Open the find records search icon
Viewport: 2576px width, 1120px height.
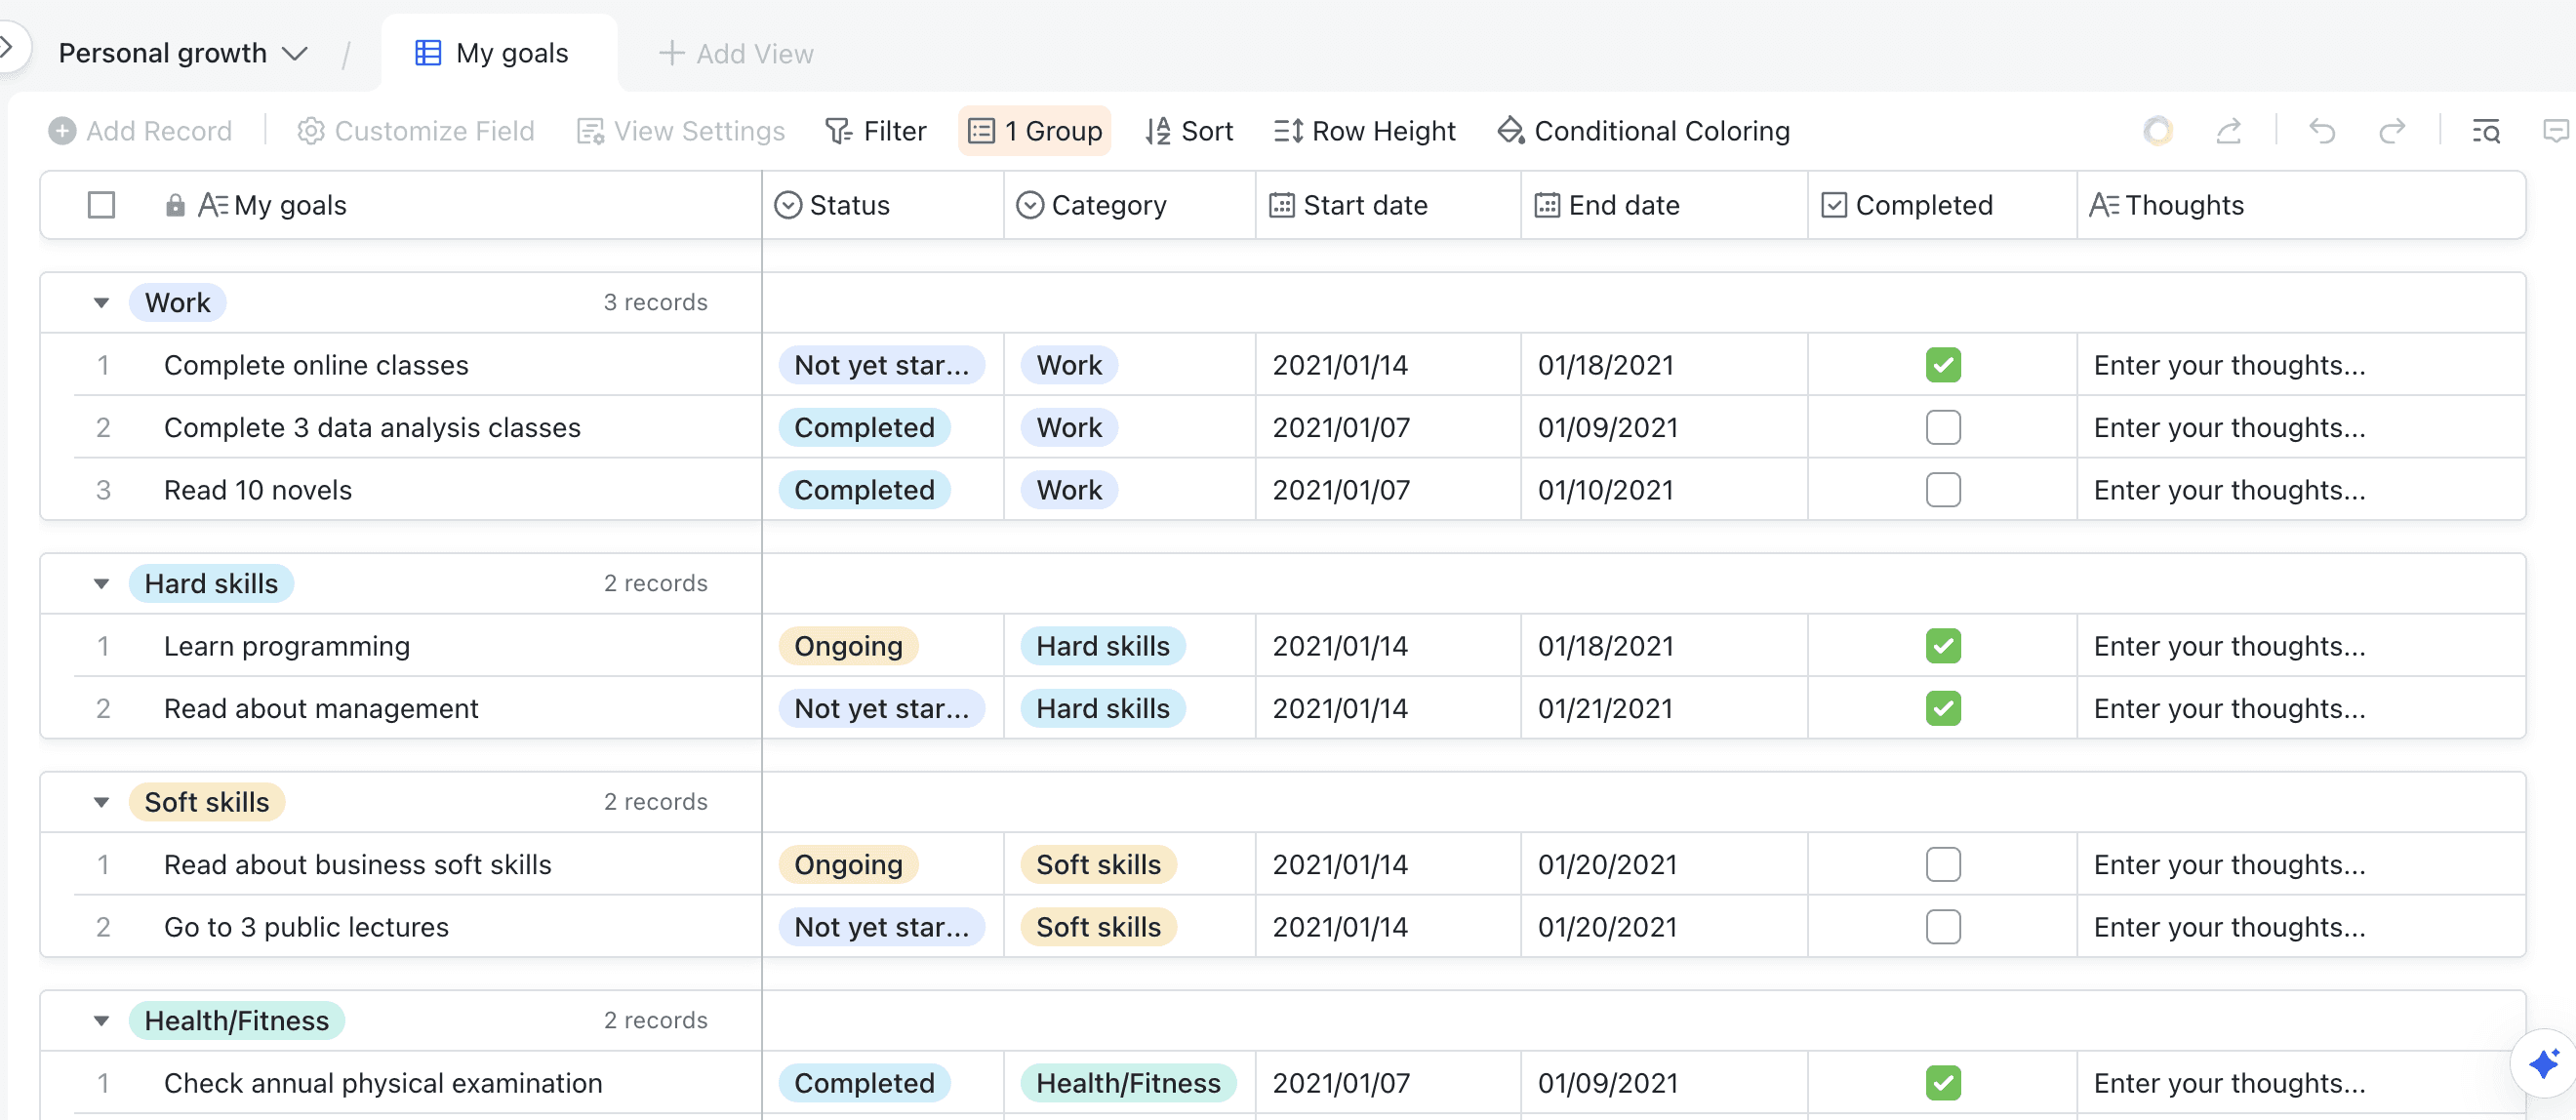(x=2486, y=131)
